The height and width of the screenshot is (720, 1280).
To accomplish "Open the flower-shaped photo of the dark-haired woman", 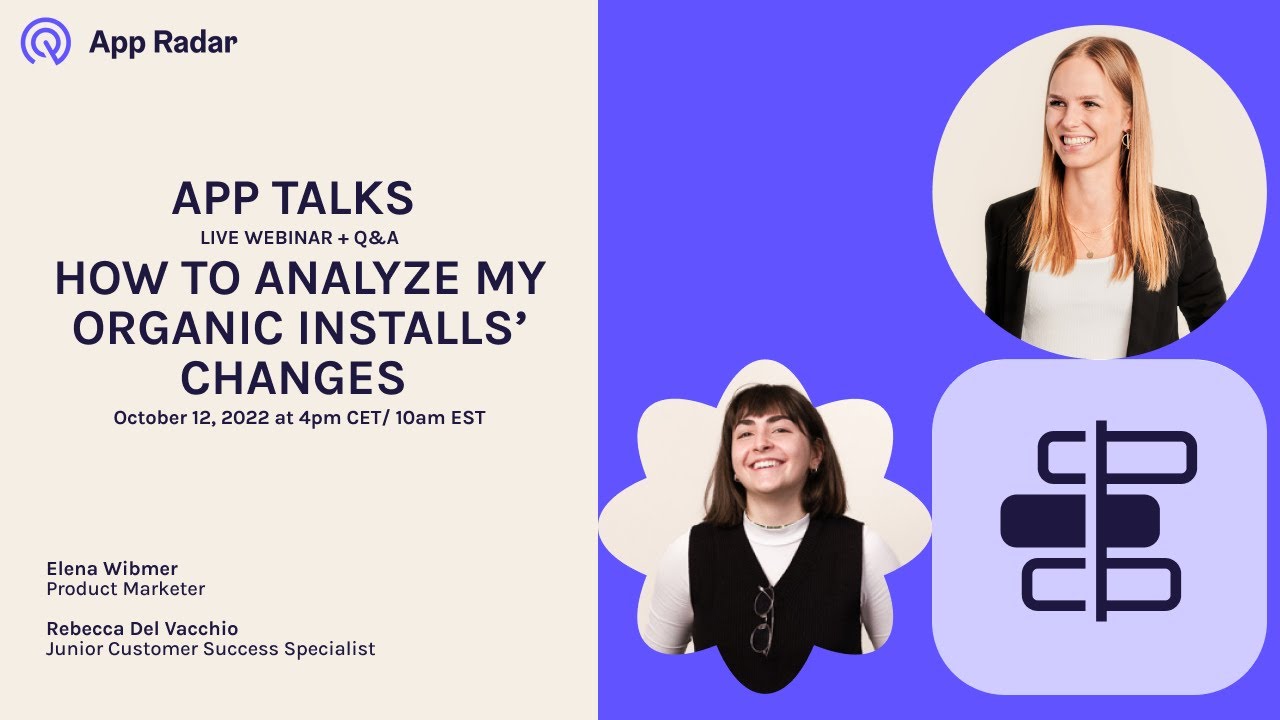I will (765, 526).
